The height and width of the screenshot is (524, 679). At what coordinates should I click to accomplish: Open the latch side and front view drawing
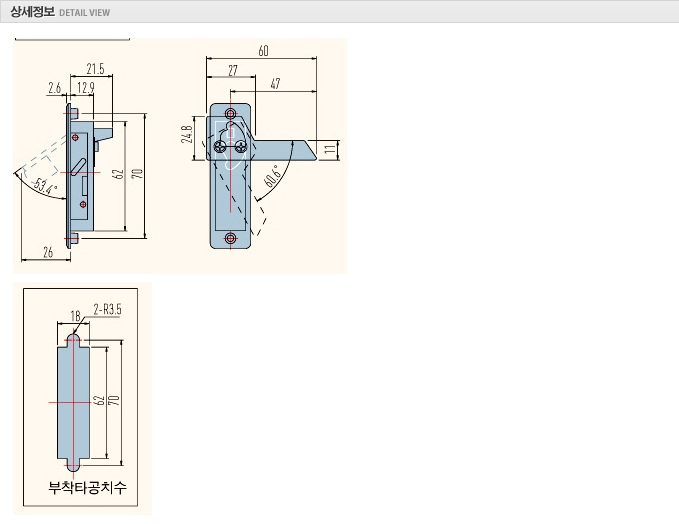click(180, 156)
